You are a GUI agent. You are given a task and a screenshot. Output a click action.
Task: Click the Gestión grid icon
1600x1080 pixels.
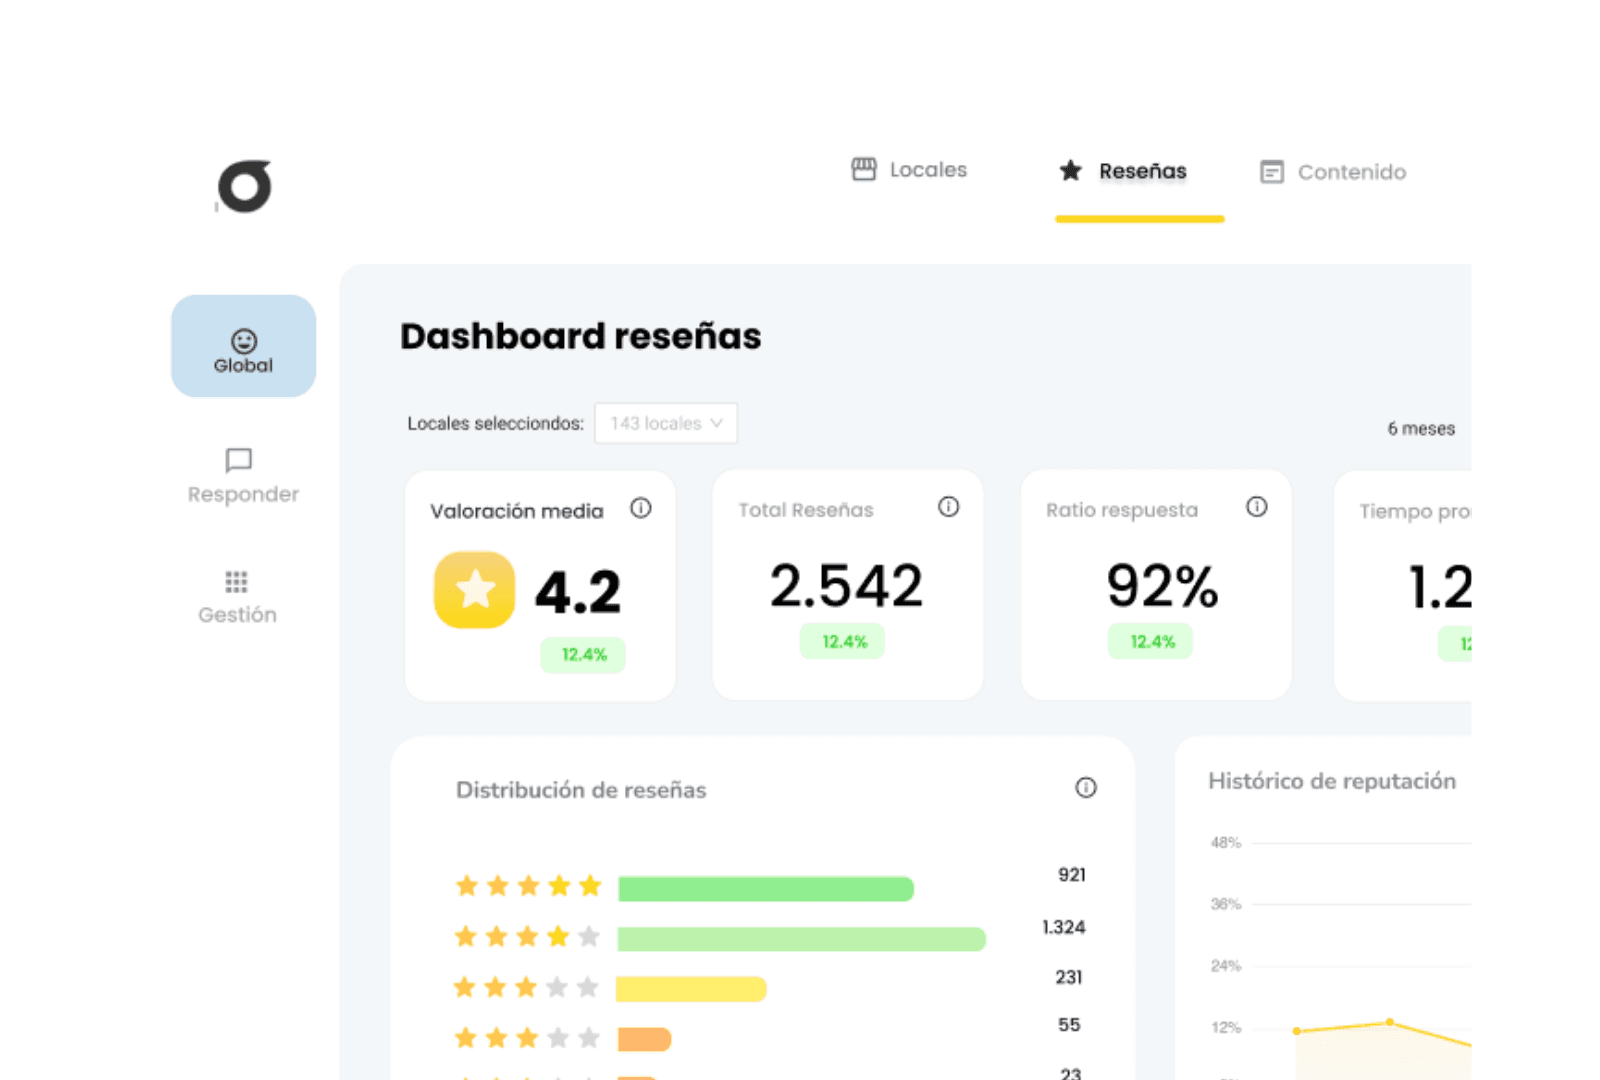[237, 582]
